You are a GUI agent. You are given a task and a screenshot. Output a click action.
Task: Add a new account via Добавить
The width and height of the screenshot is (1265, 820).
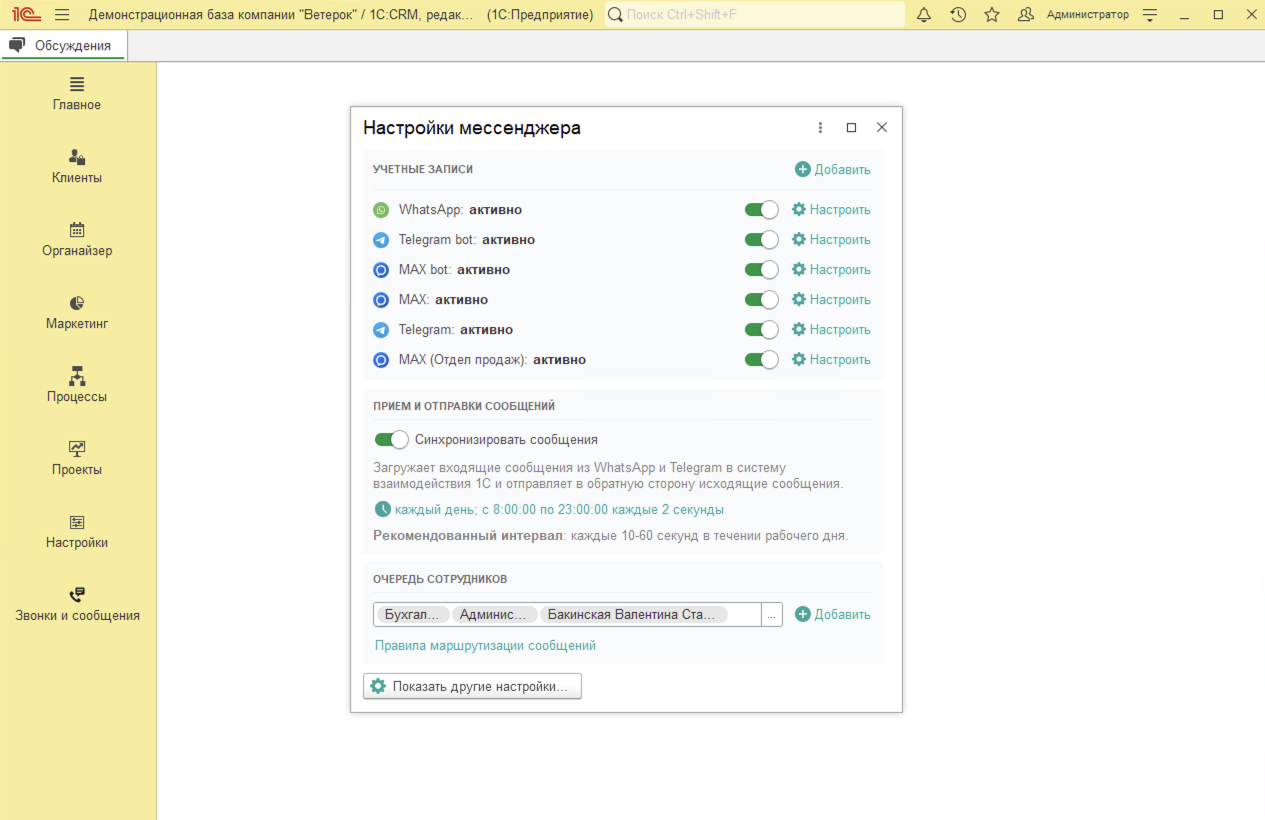click(833, 170)
